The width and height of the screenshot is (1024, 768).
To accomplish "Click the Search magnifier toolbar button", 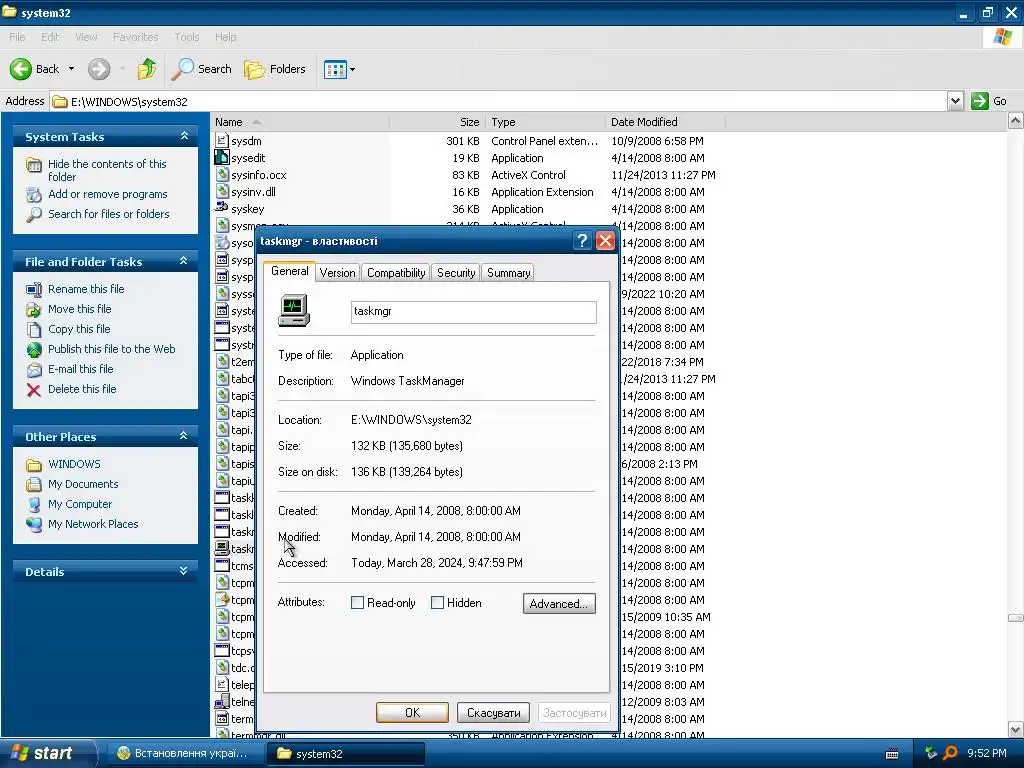I will pyautogui.click(x=201, y=69).
